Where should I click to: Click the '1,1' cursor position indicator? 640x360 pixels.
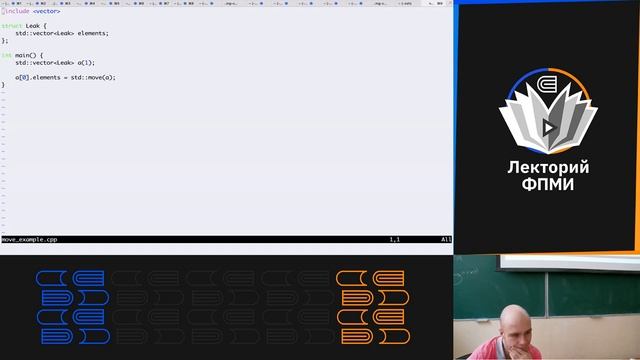[x=394, y=240]
